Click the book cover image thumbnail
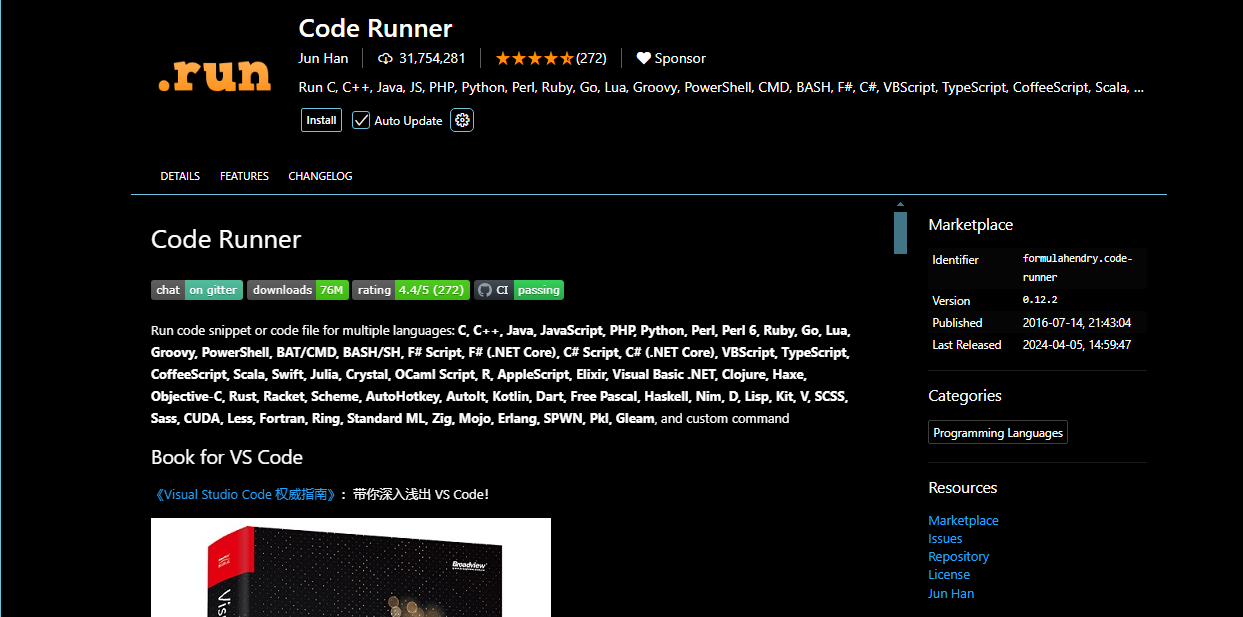 click(x=350, y=570)
